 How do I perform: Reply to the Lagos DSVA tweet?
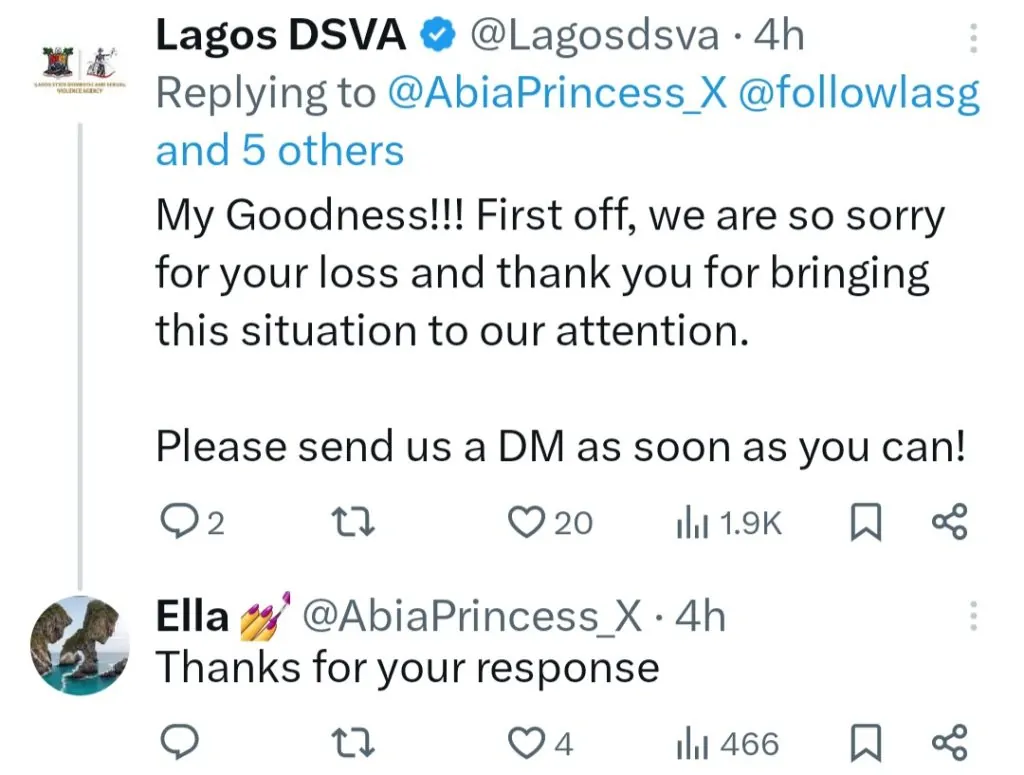179,522
